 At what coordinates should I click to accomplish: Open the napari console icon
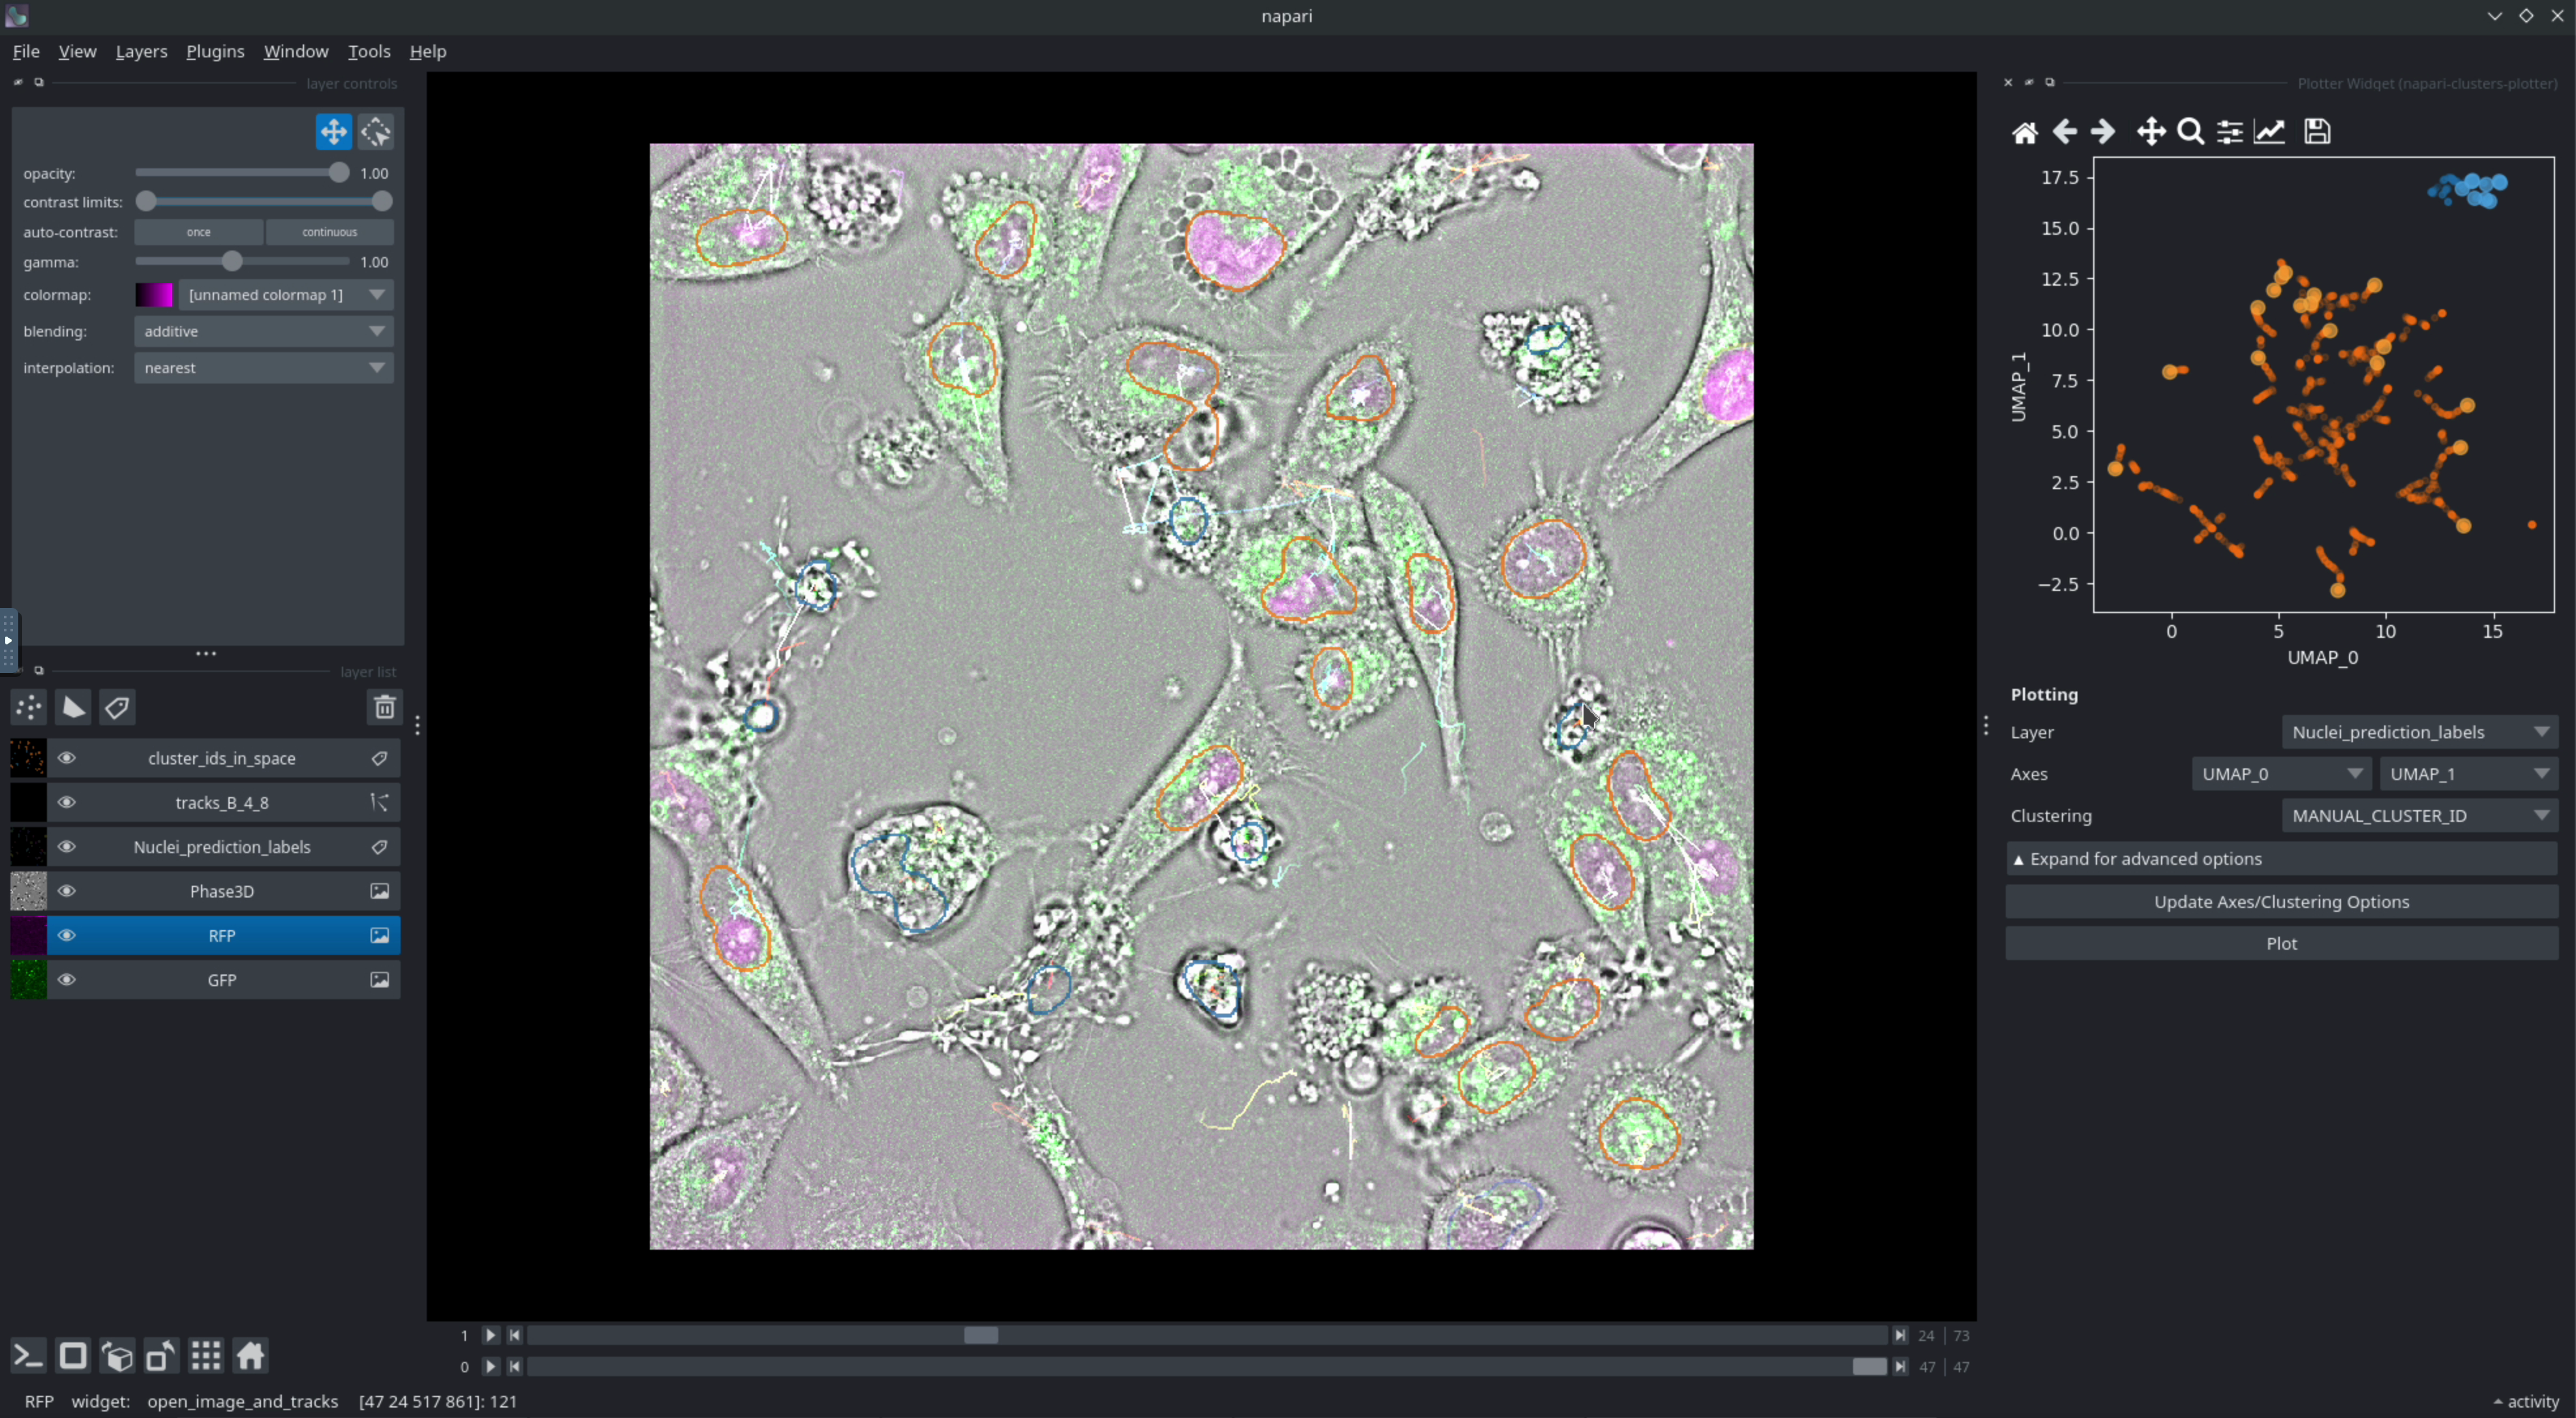point(28,1356)
